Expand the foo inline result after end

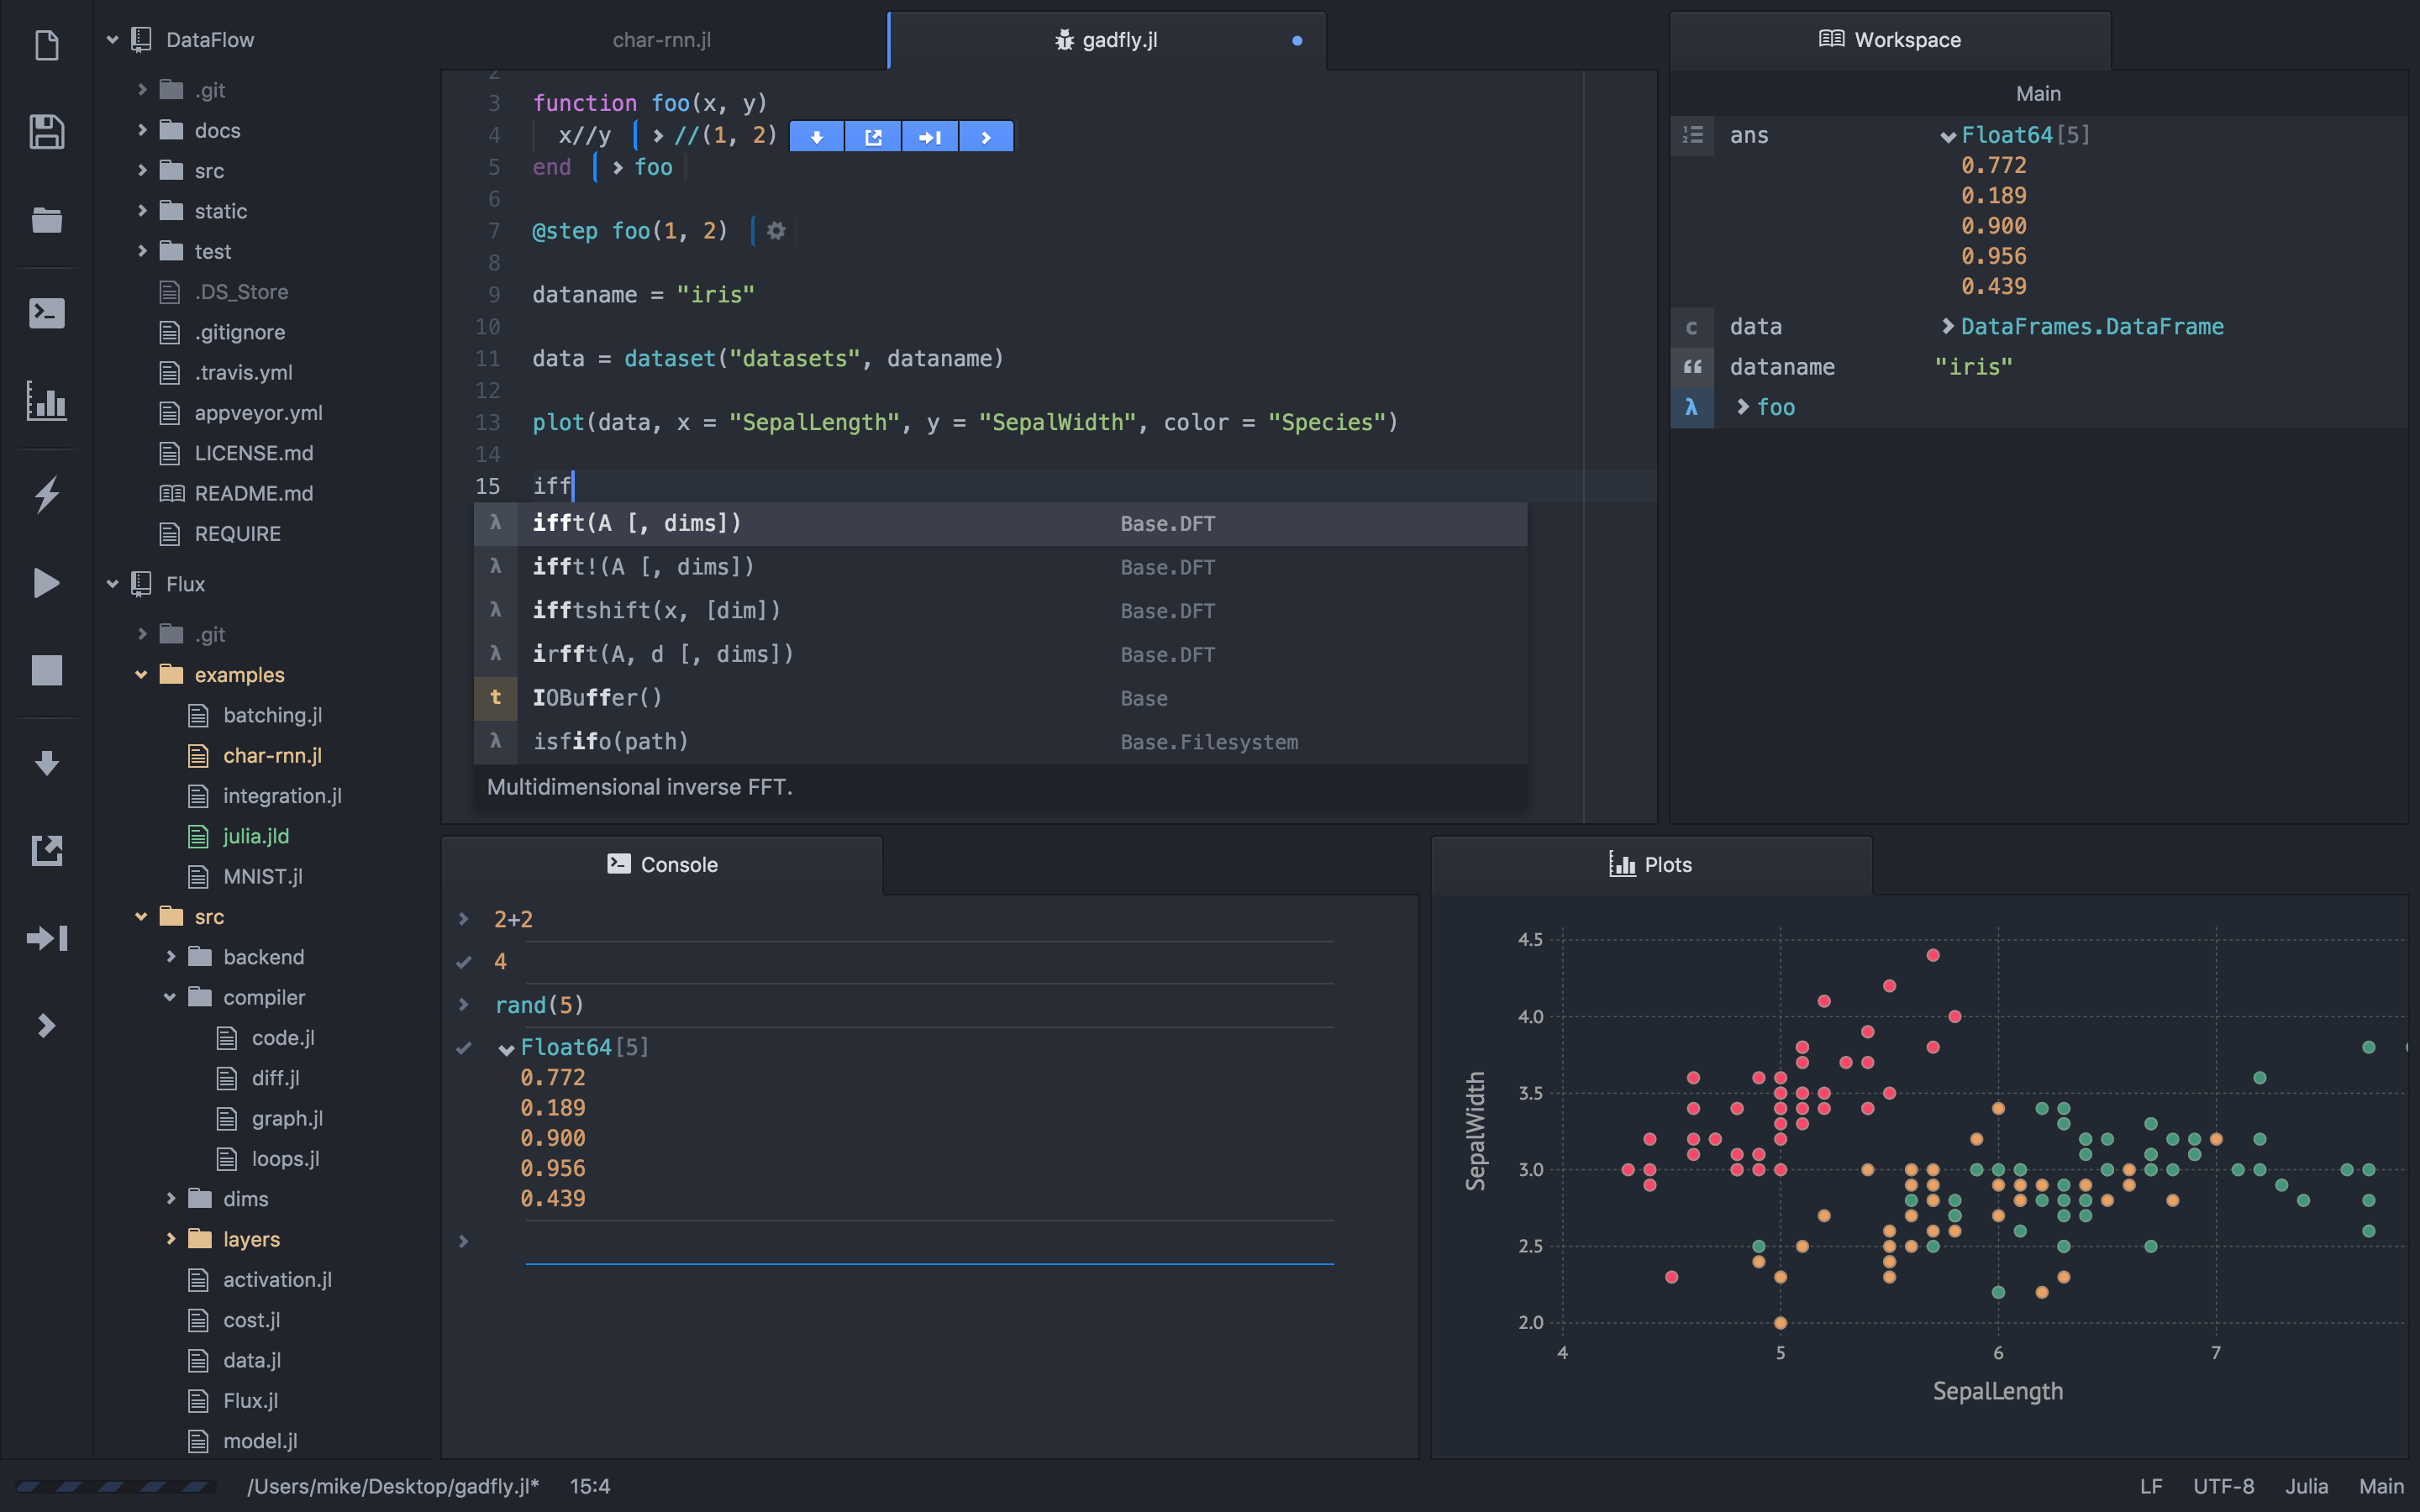coord(618,167)
